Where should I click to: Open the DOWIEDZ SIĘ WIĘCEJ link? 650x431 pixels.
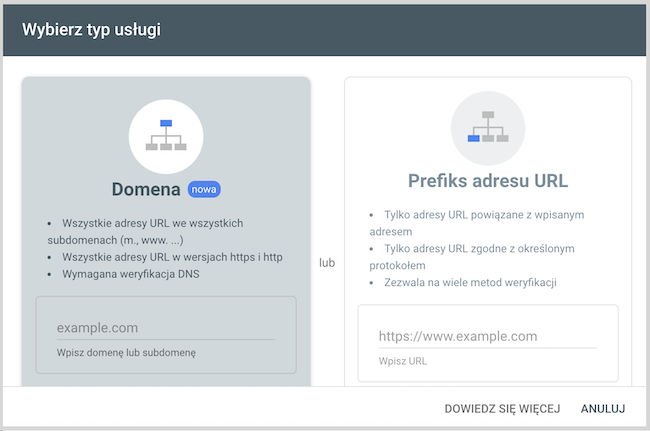[x=502, y=409]
